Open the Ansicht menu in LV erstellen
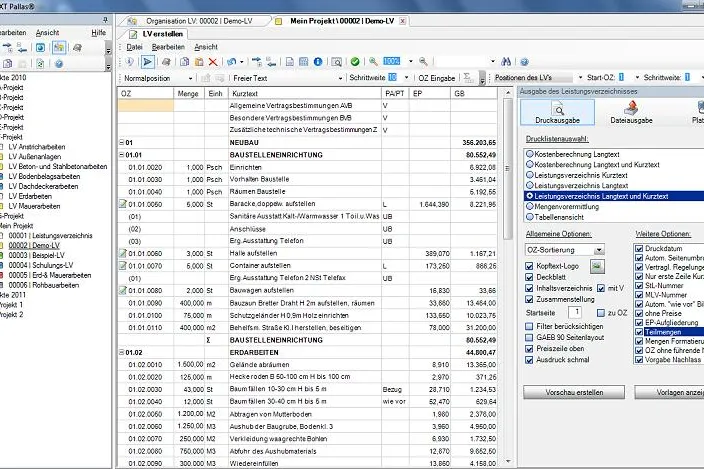Screen dimensions: 704x469 tap(206, 47)
